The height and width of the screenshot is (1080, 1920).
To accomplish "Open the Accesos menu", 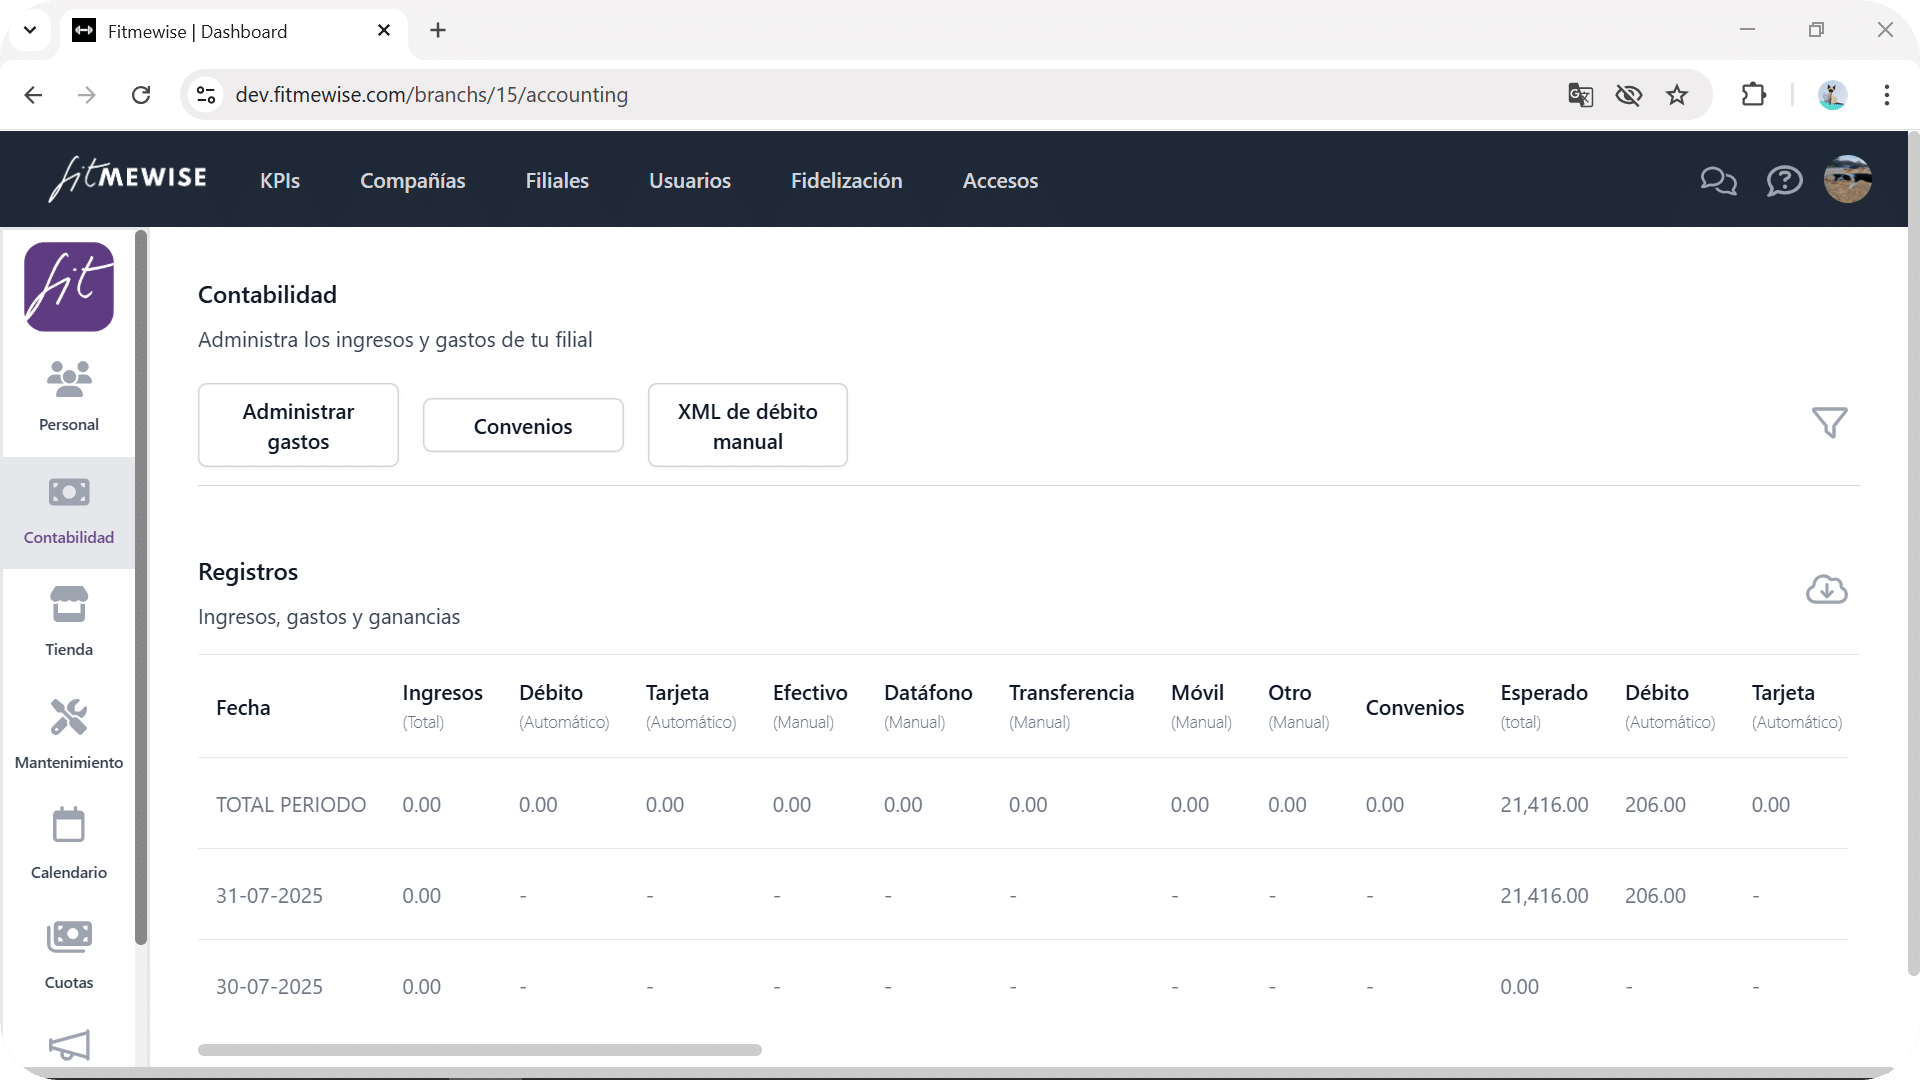I will tap(1000, 181).
